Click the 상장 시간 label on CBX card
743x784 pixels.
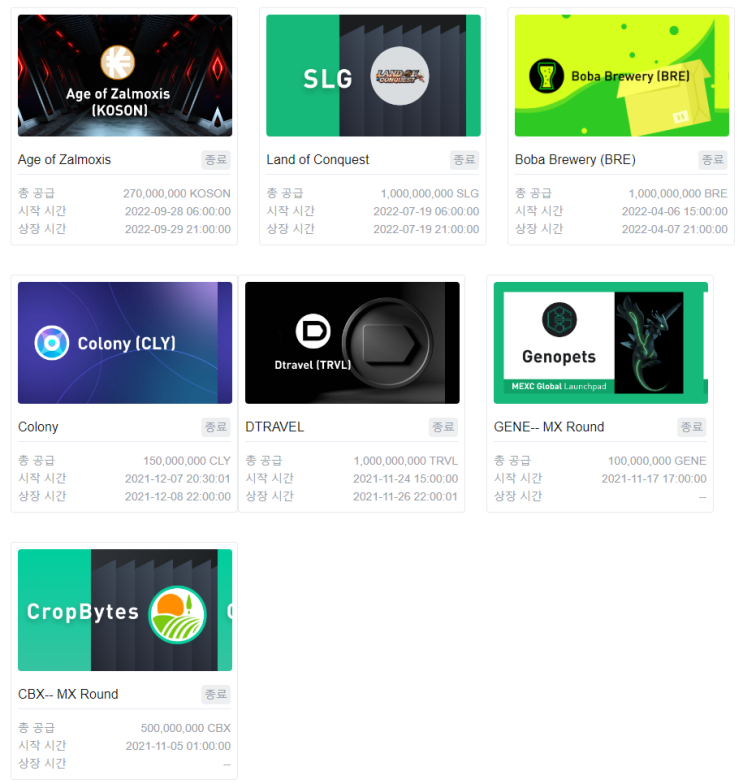42,764
